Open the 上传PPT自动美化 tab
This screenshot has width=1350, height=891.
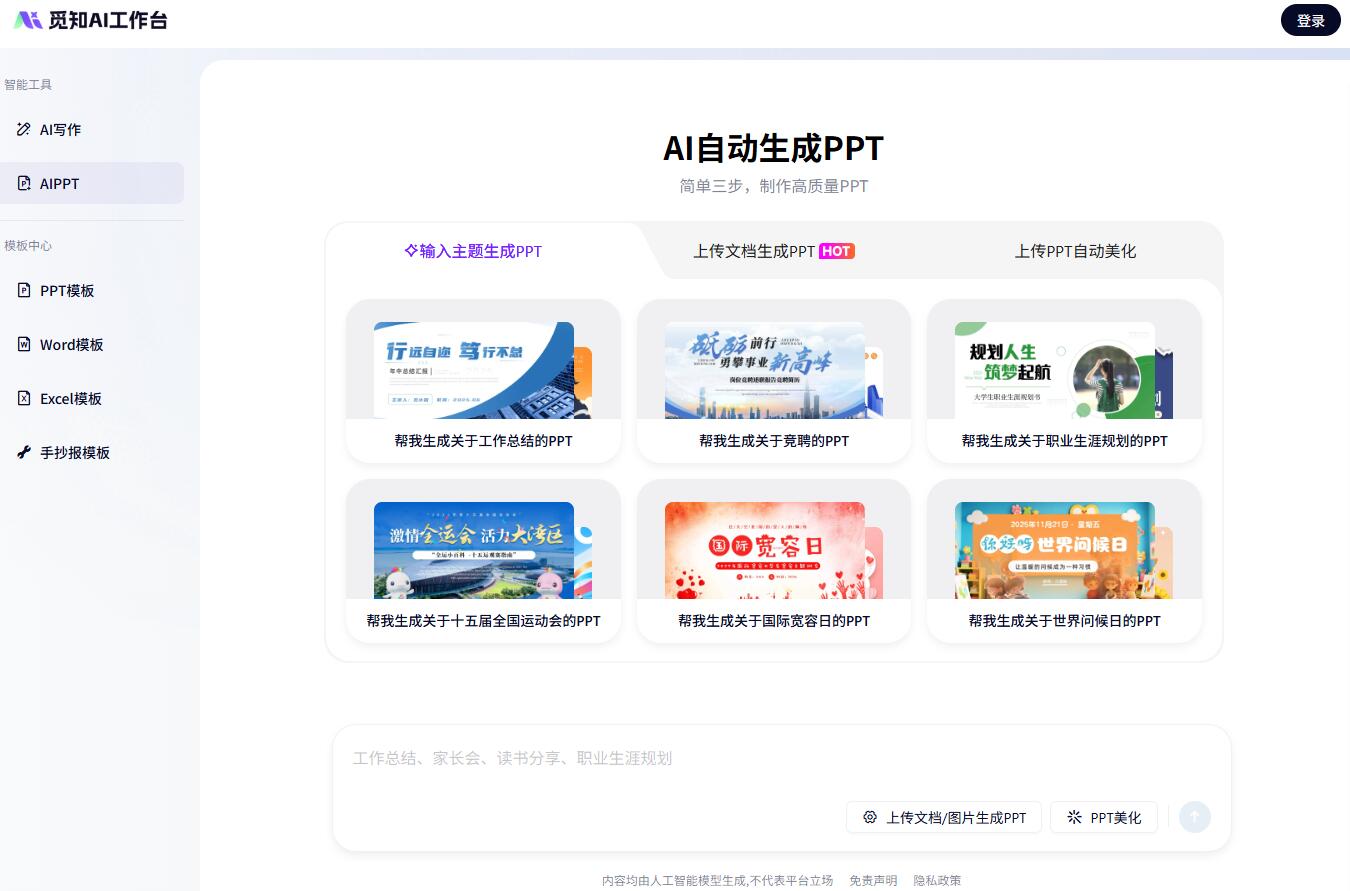[x=1075, y=251]
